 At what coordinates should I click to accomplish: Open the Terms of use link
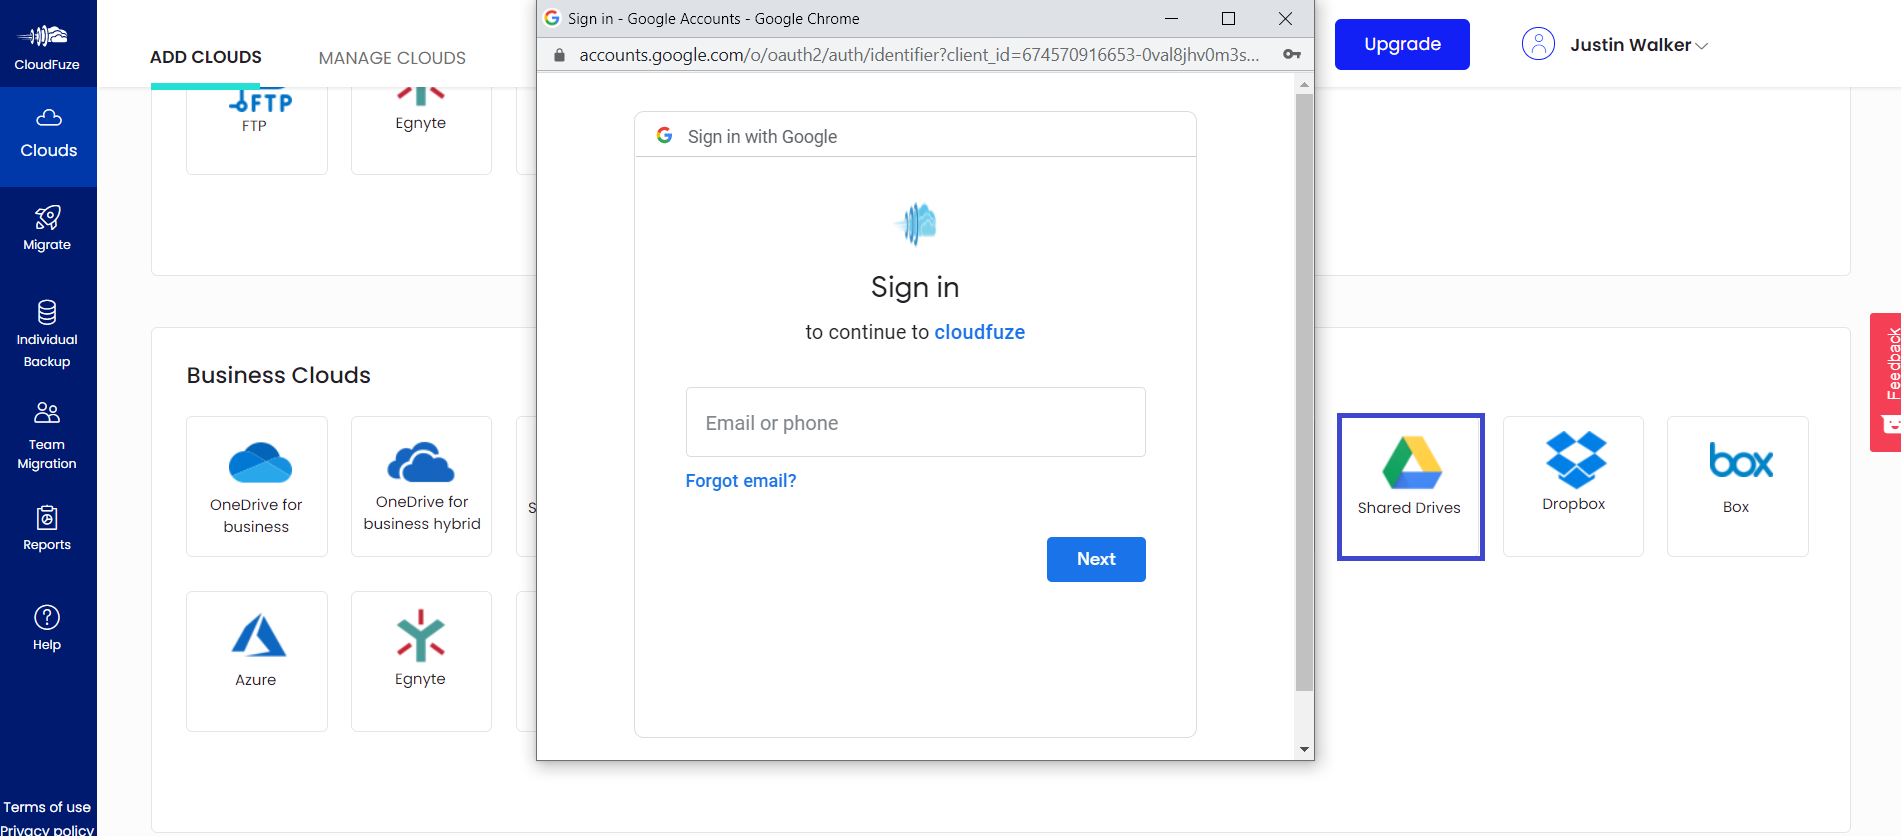pos(47,807)
